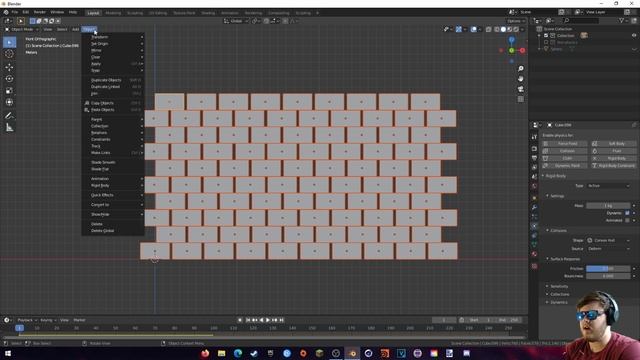Image resolution: width=640 pixels, height=360 pixels.
Task: Click the Dynamic Paint button
Action: (x=565, y=166)
